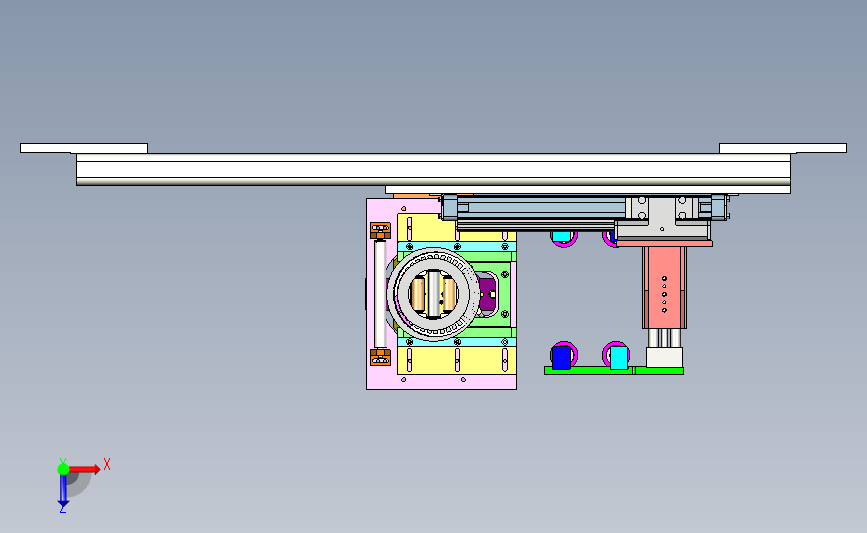The height and width of the screenshot is (533, 867).
Task: Click the blue Z axis arrow of the triad
Action: (63, 491)
